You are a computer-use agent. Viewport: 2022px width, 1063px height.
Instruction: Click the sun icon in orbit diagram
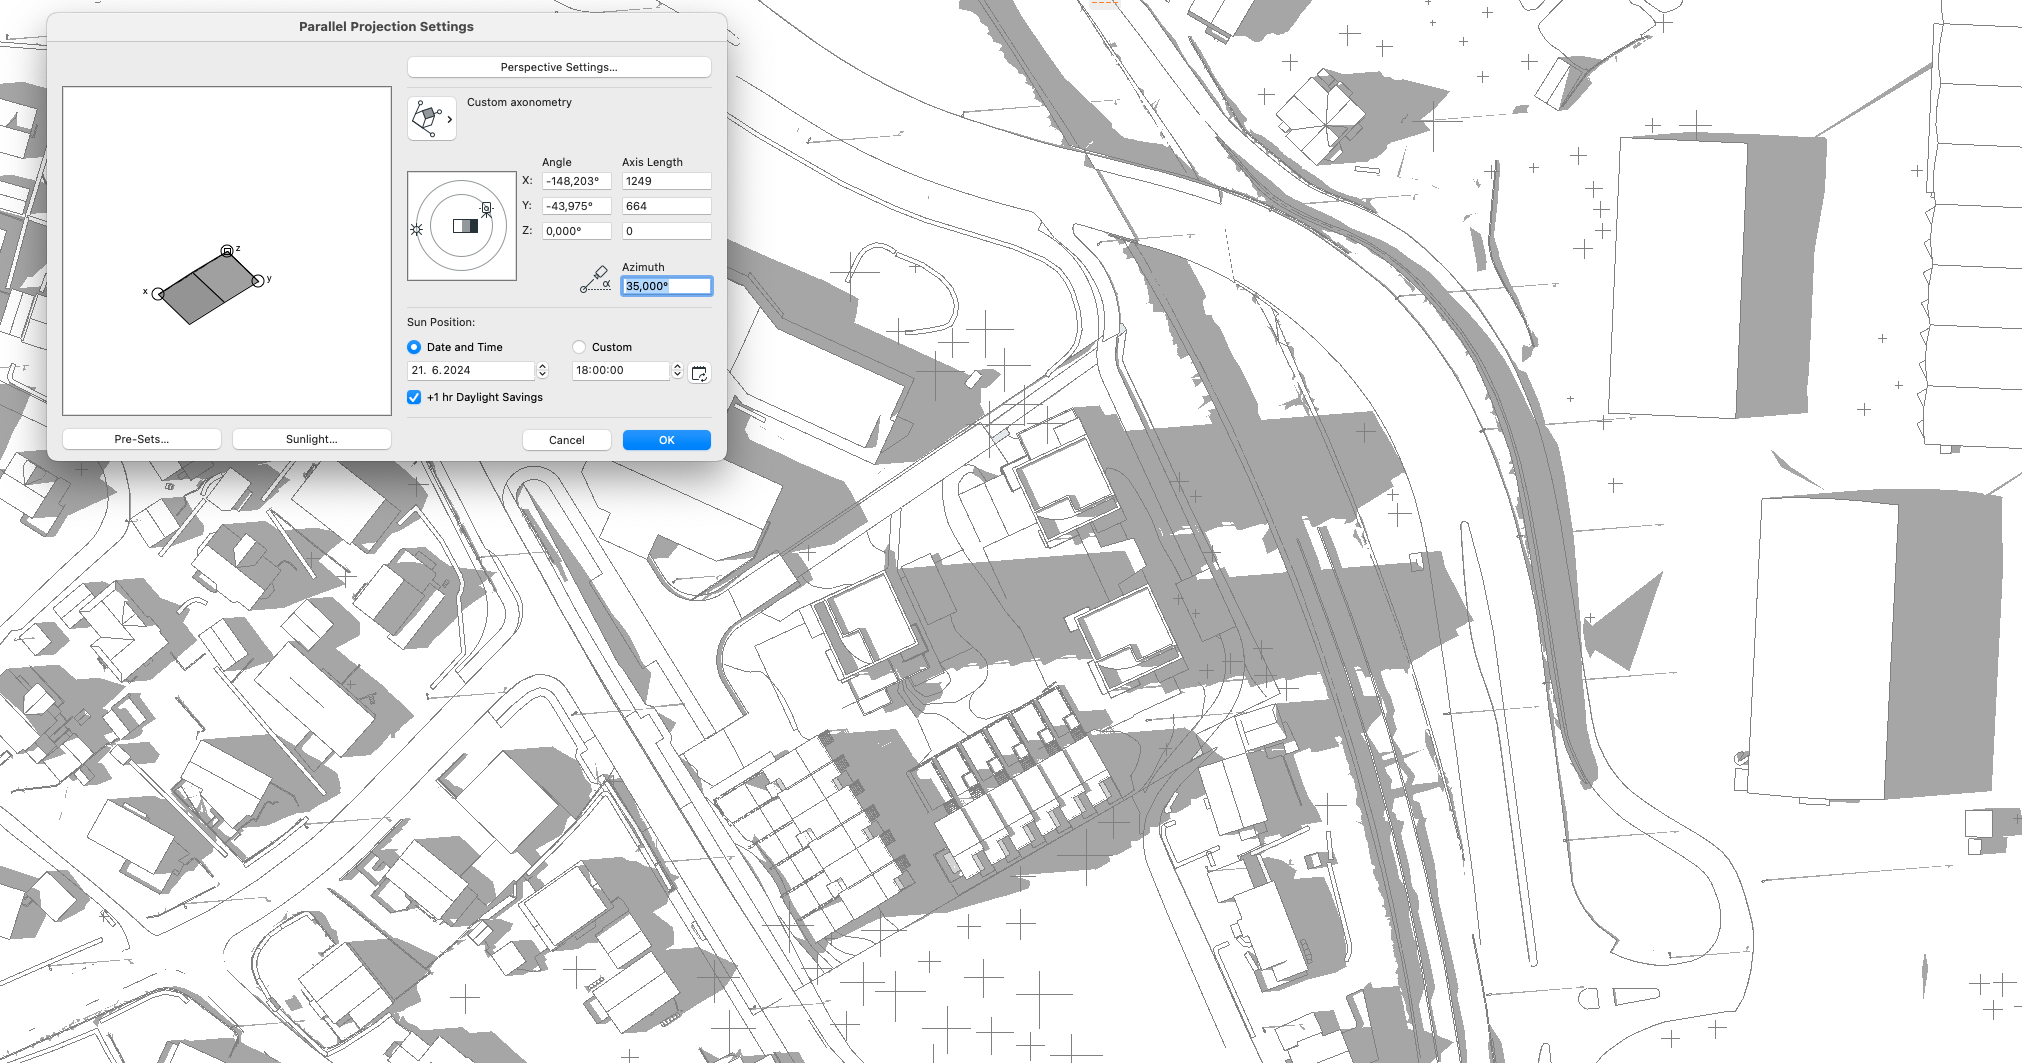point(417,229)
